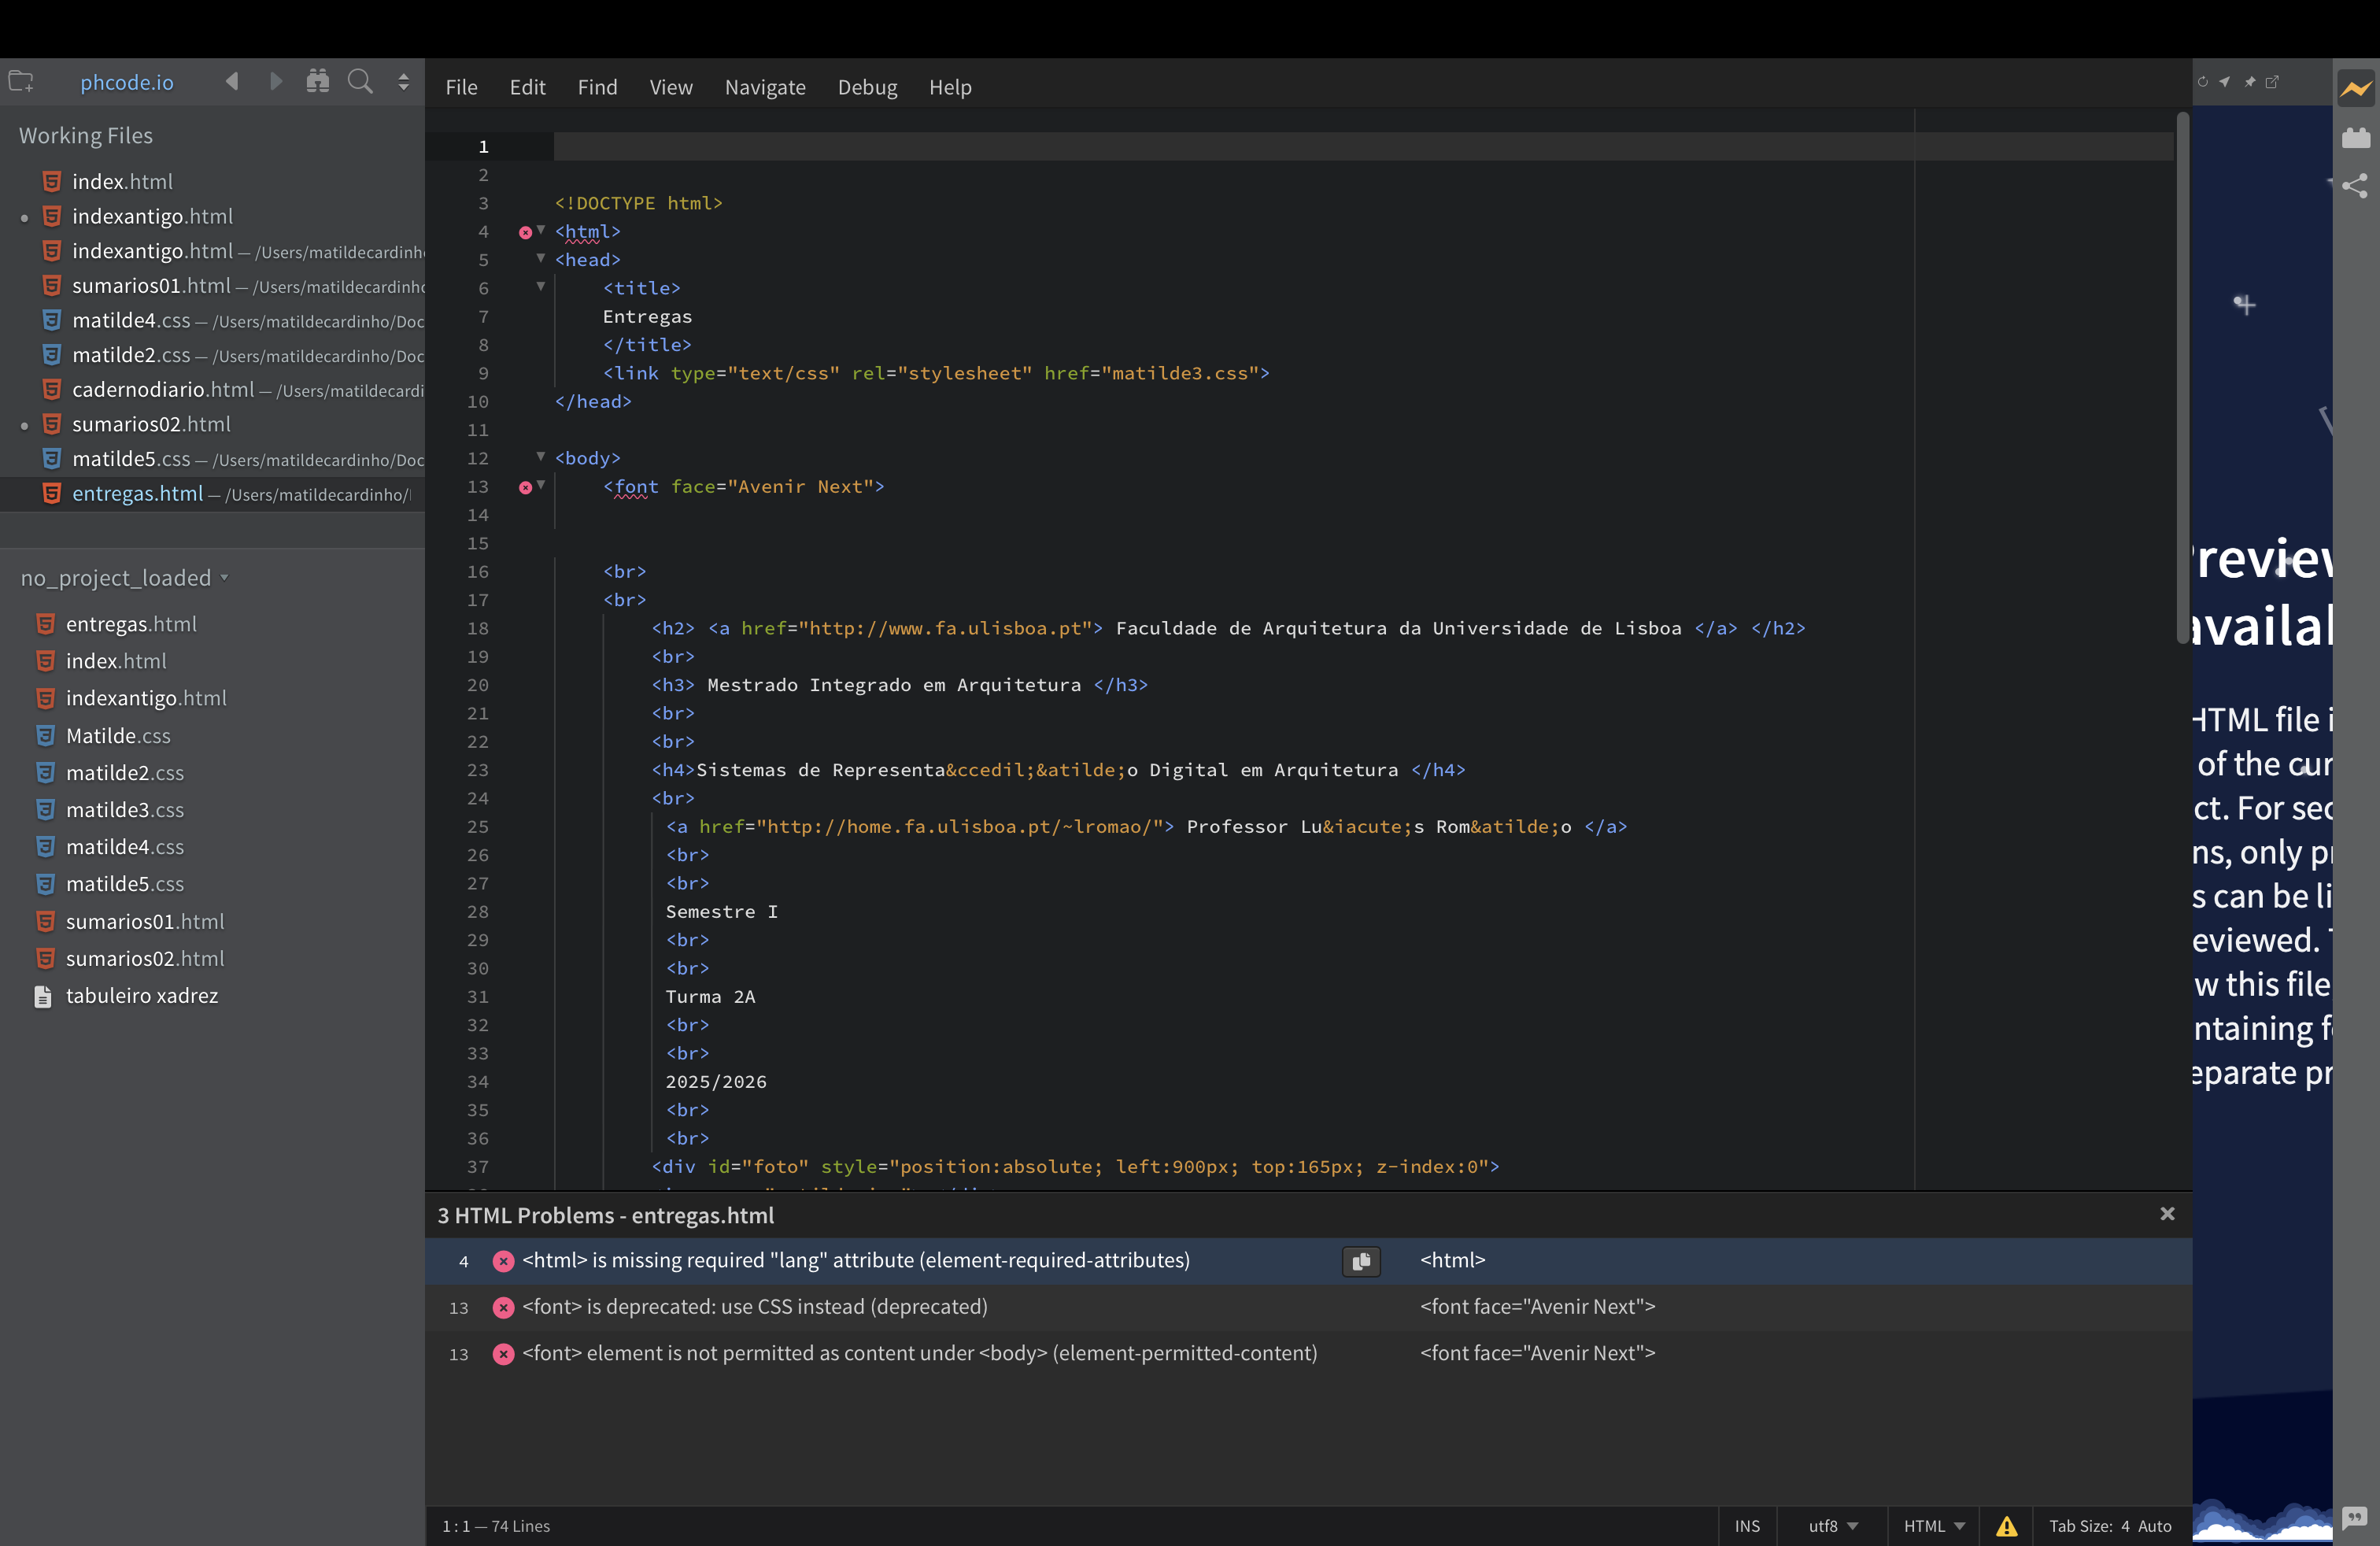Image resolution: width=2380 pixels, height=1546 pixels.
Task: Open matilde3.css in the file tree
Action: (x=124, y=810)
